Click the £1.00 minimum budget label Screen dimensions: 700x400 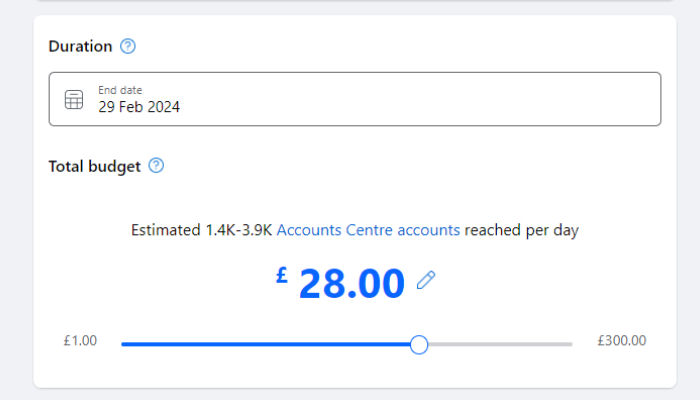tap(80, 340)
